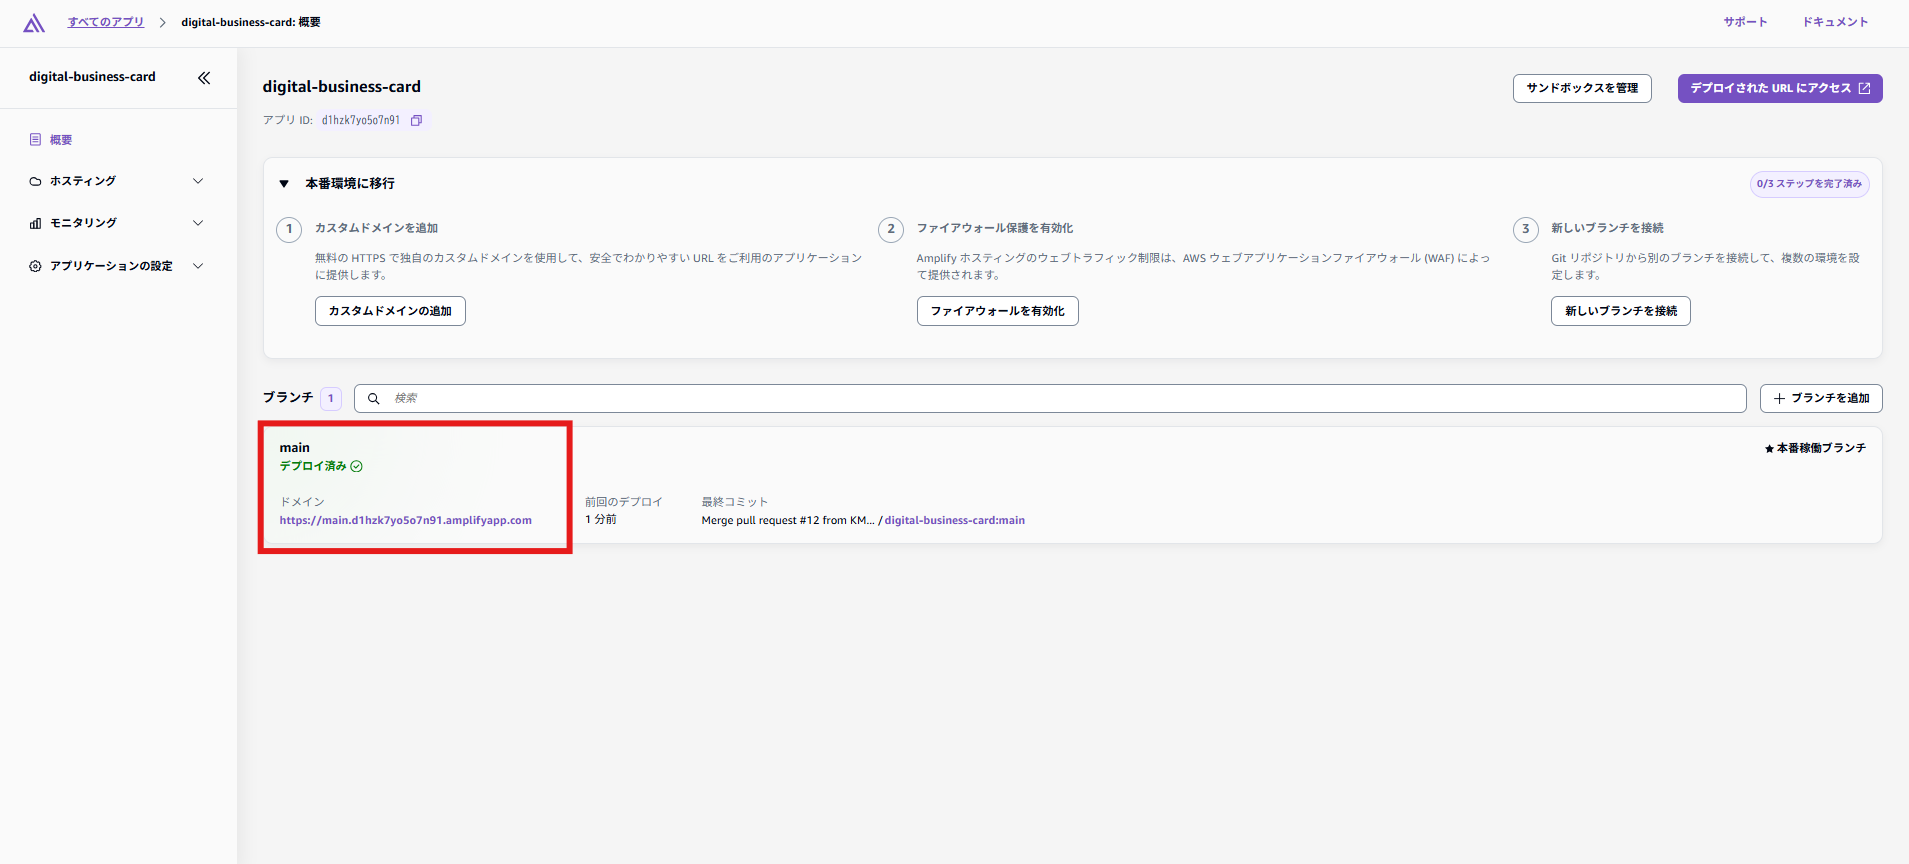
Task: Click the AWS Amplify logo icon
Action: (34, 23)
